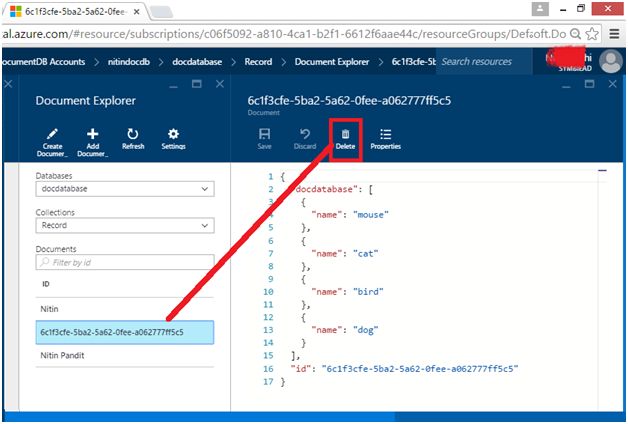Select the 6c1f3cfe document row

tap(125, 332)
